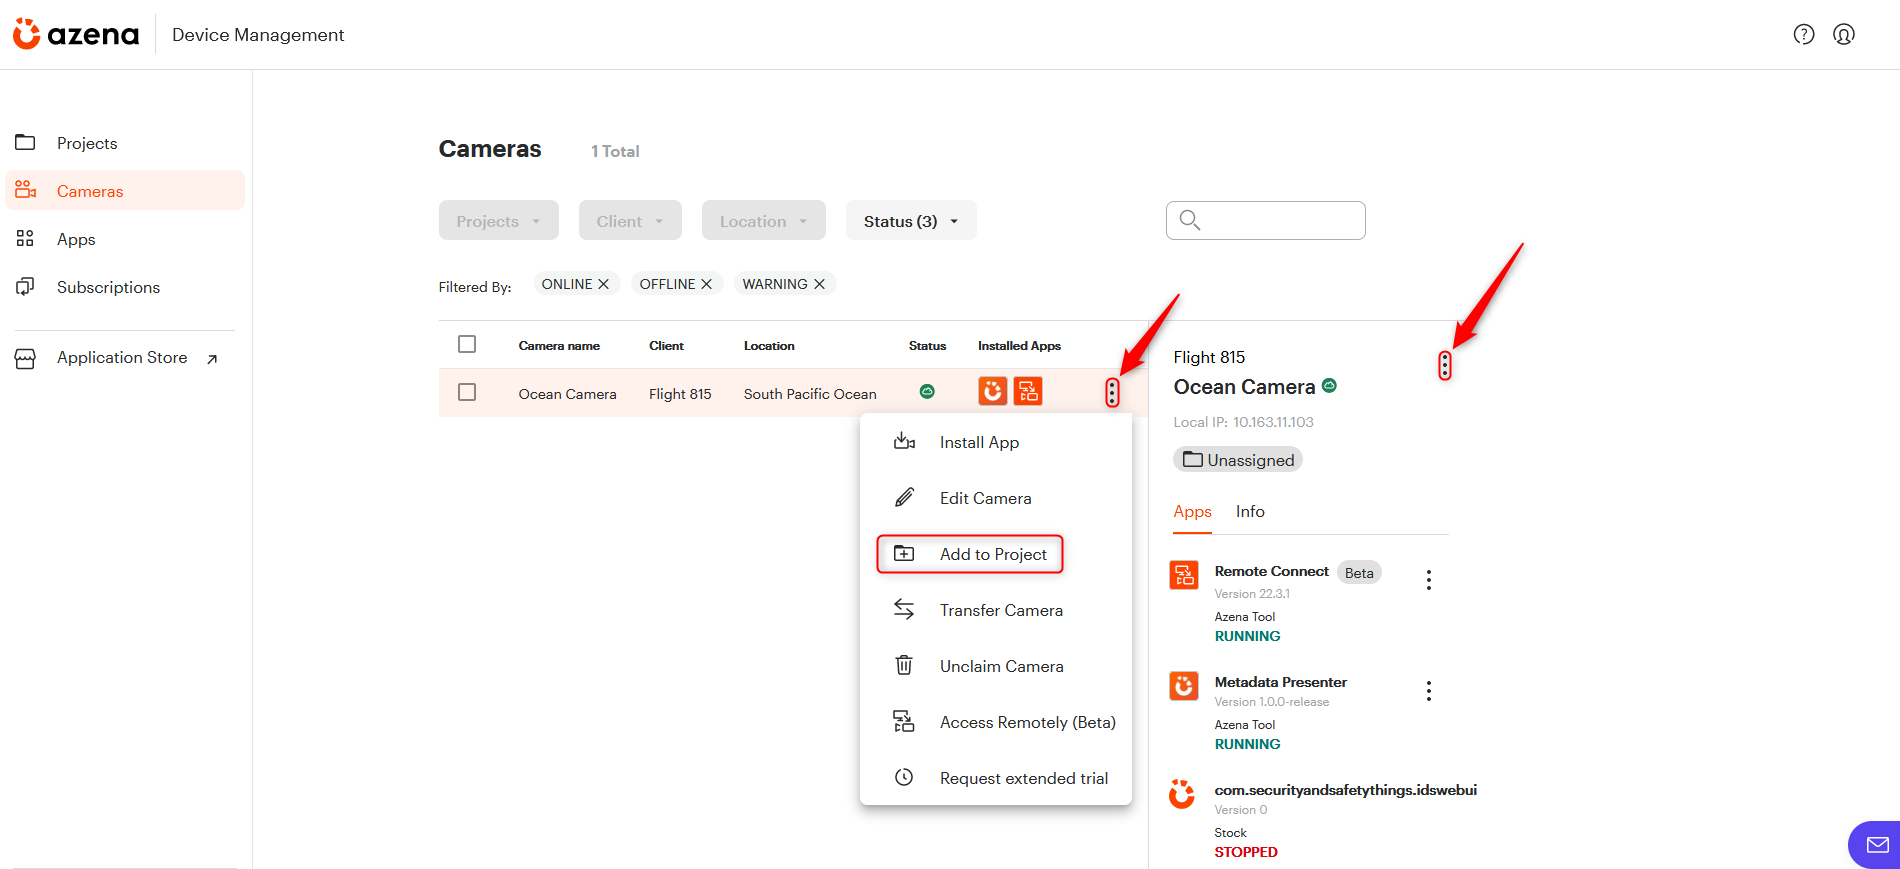Click the Application Store shop icon

click(25, 358)
